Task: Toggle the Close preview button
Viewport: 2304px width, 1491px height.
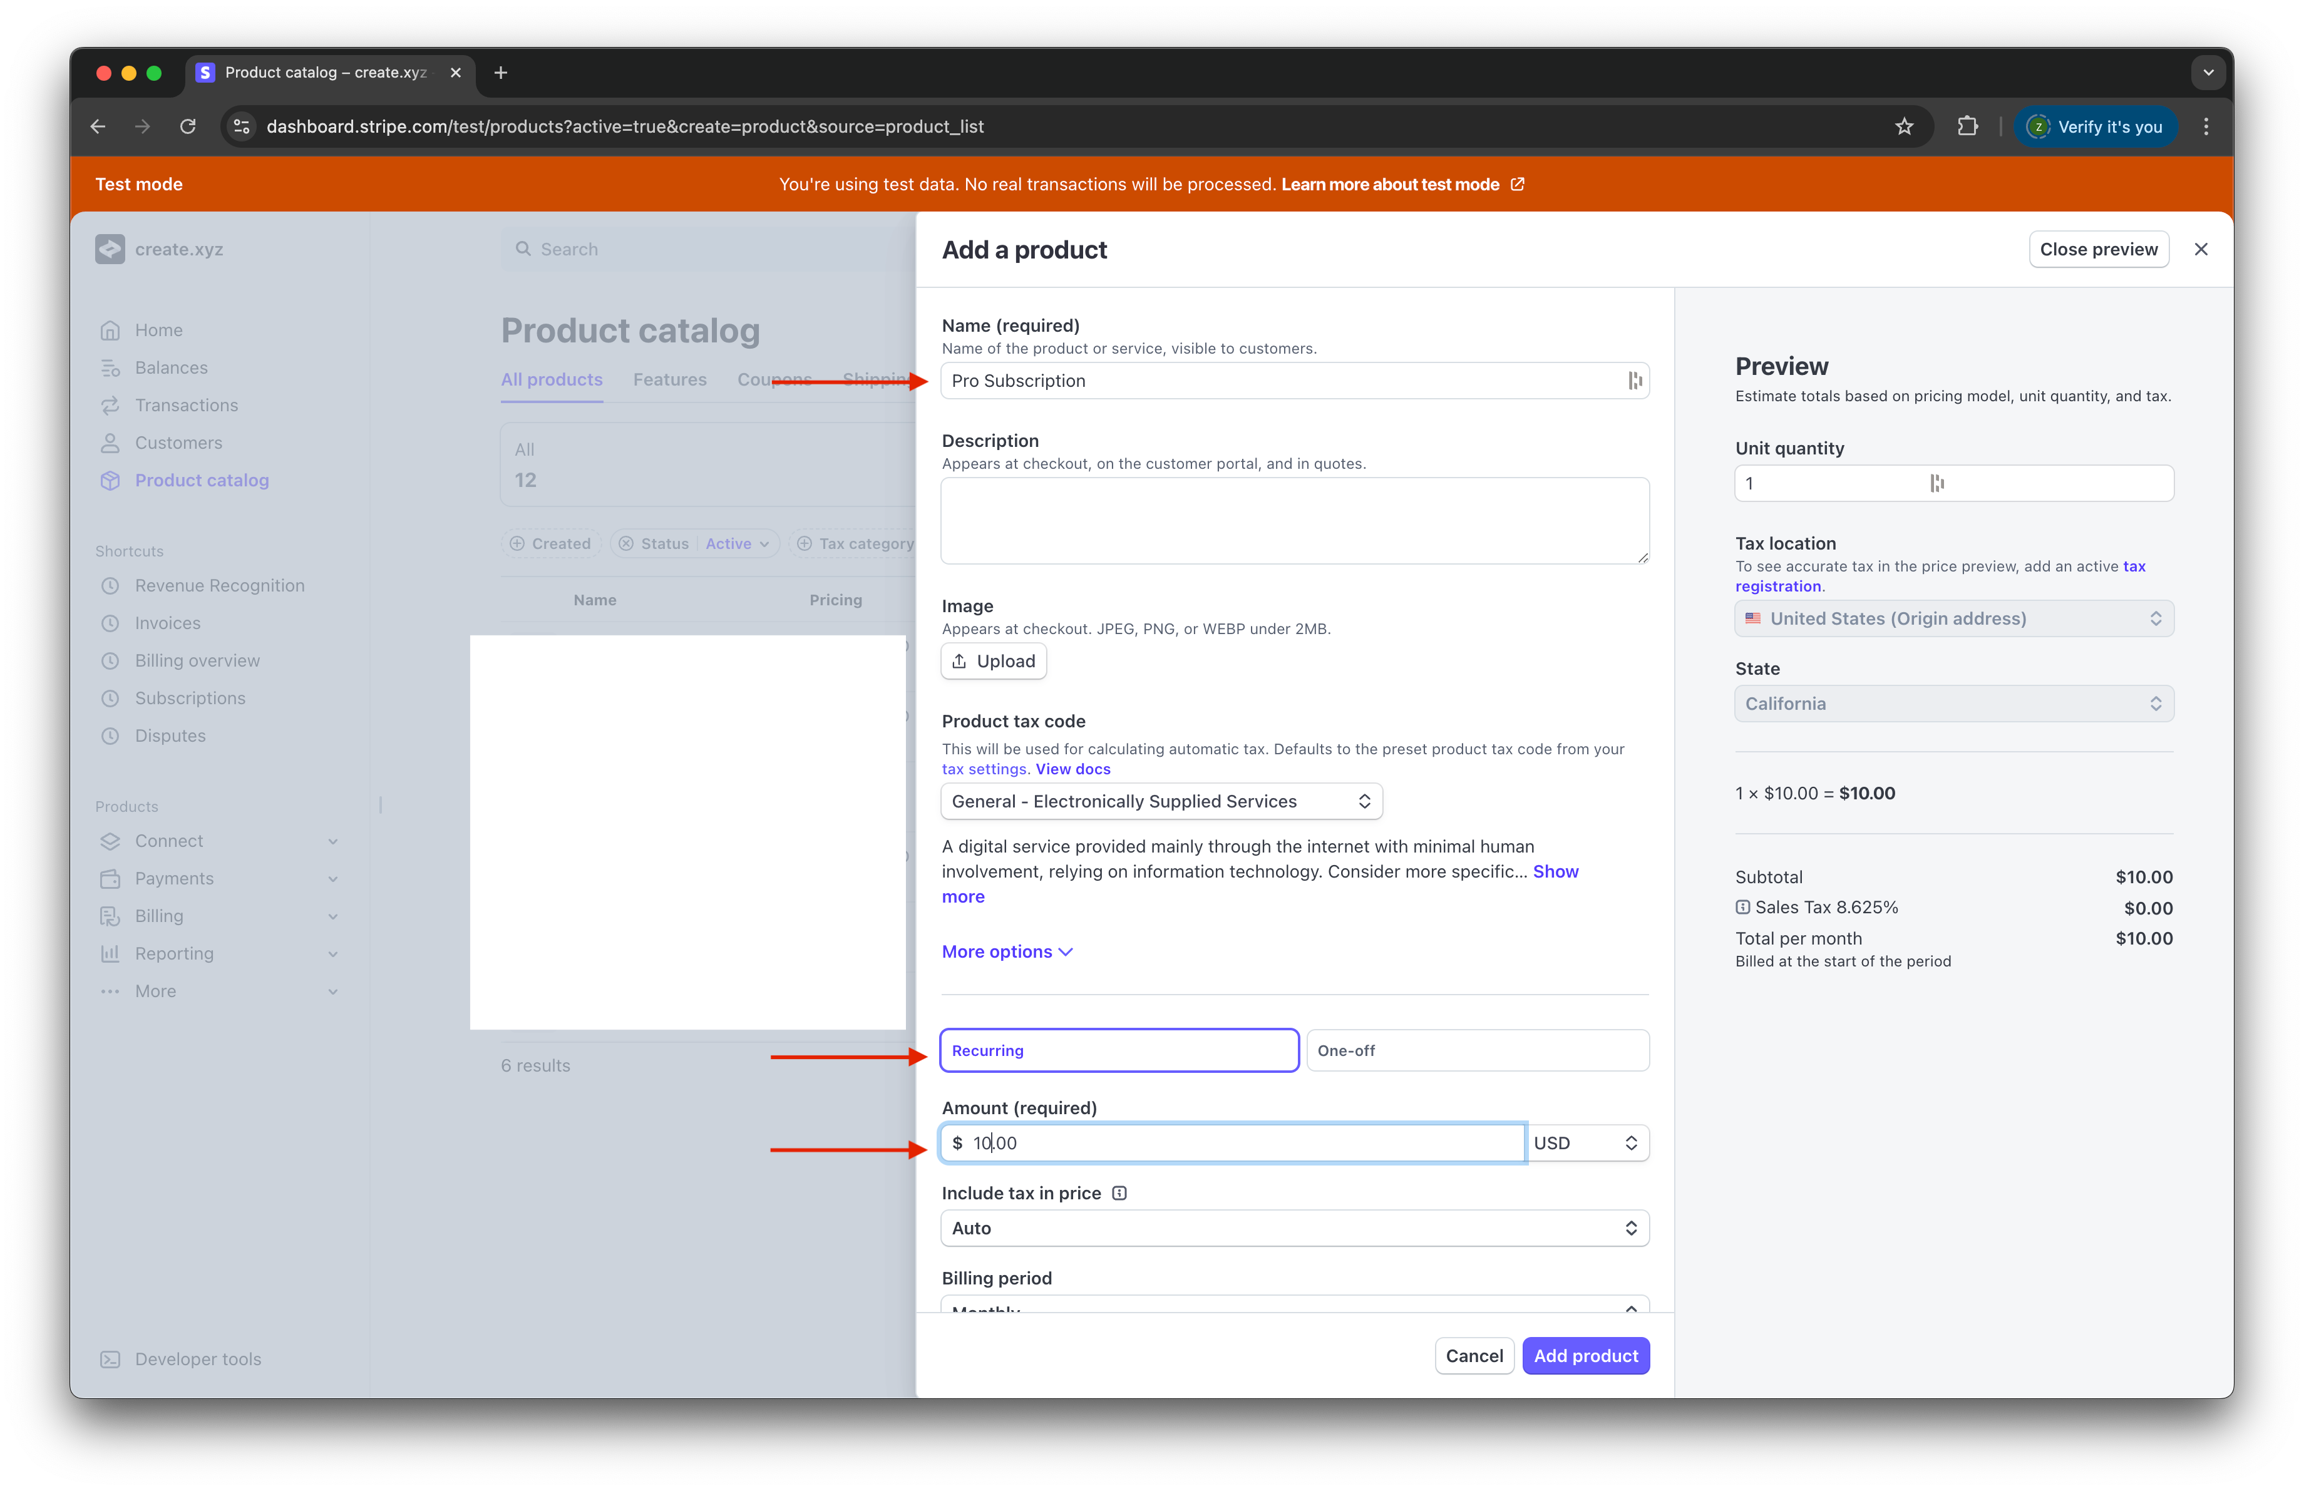Action: [x=2098, y=249]
